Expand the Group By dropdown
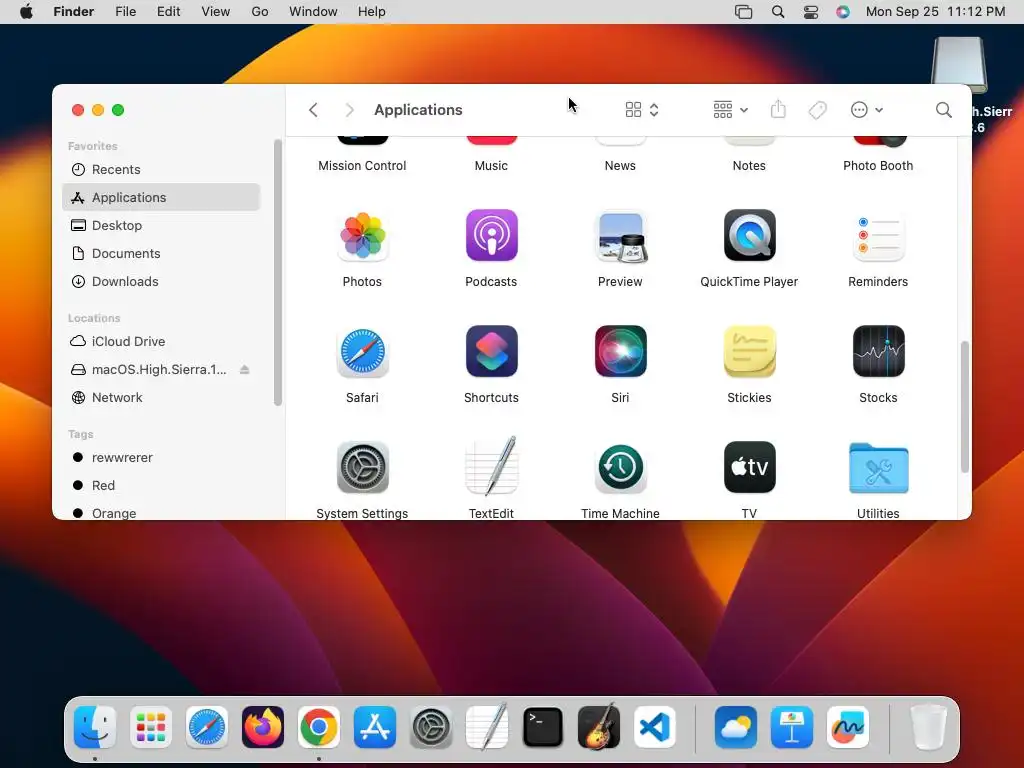 click(x=731, y=110)
